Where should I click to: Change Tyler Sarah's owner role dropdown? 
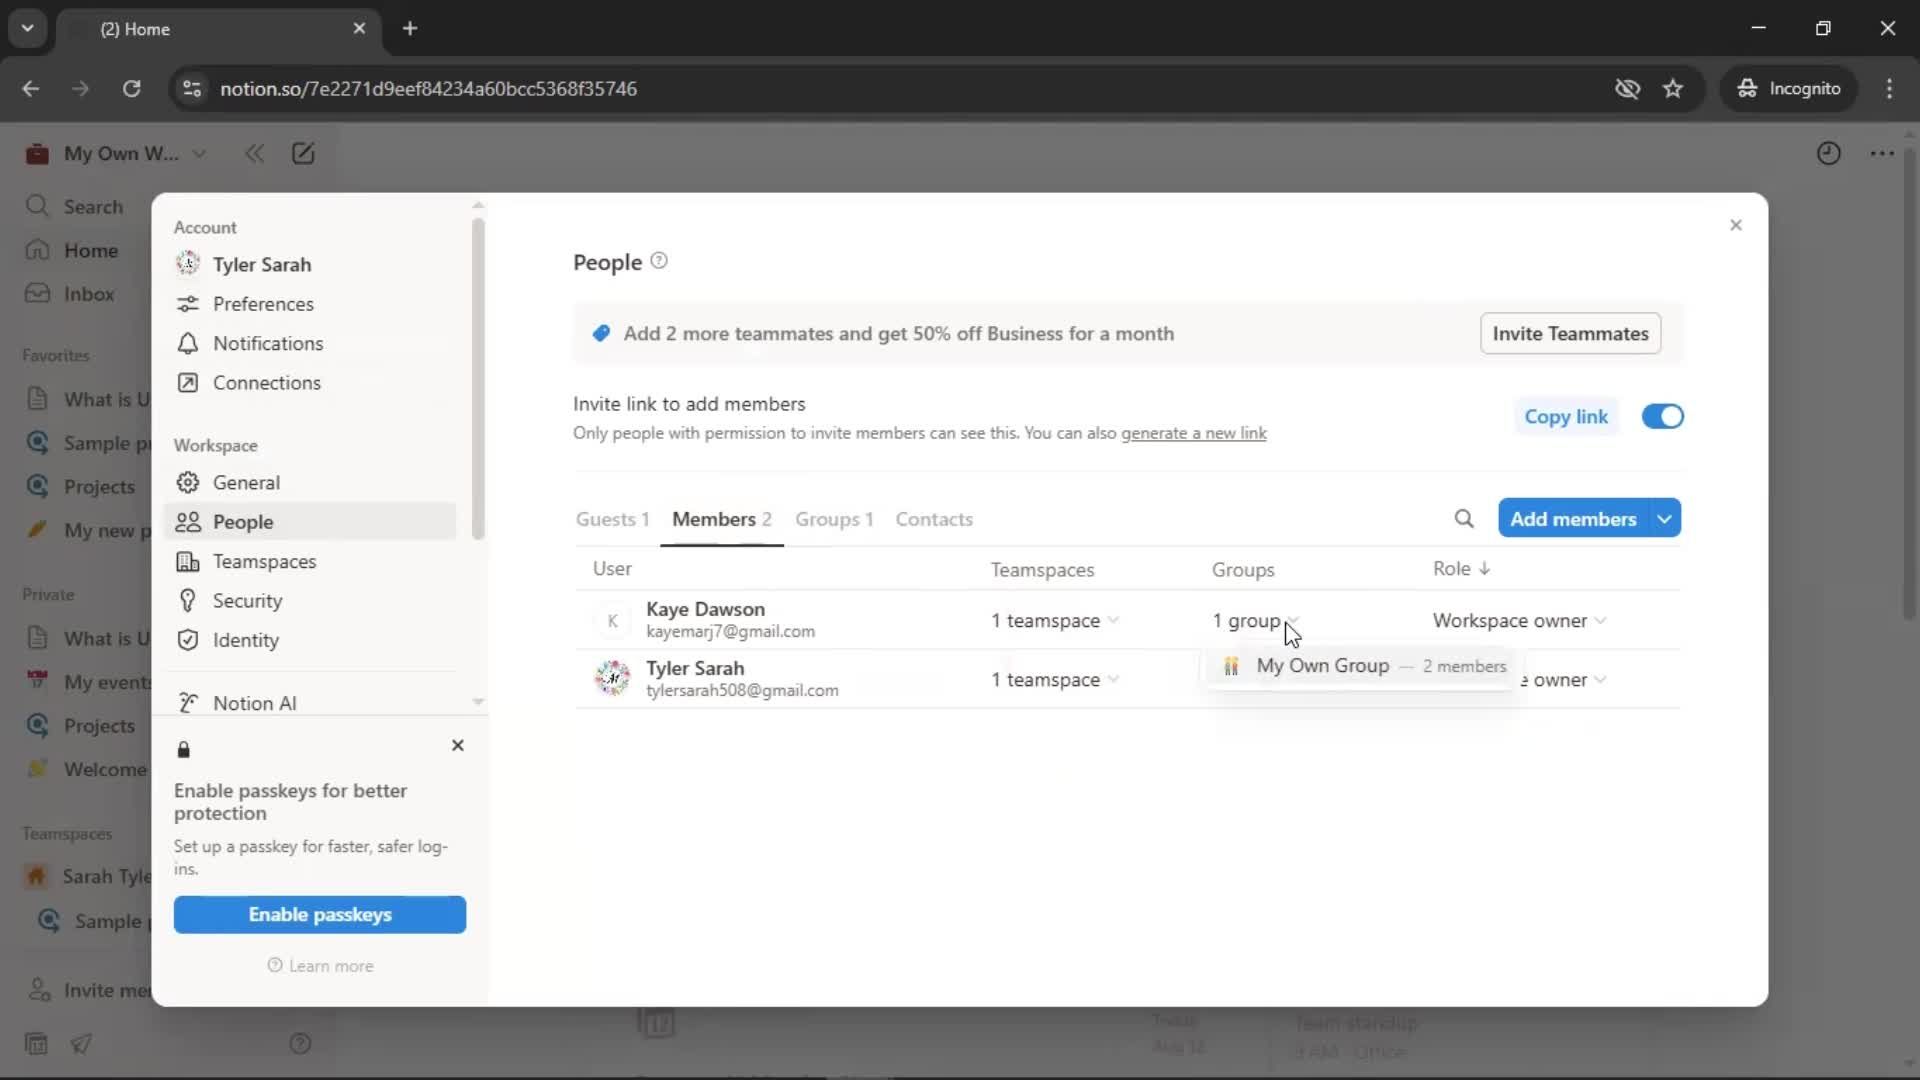(1564, 679)
